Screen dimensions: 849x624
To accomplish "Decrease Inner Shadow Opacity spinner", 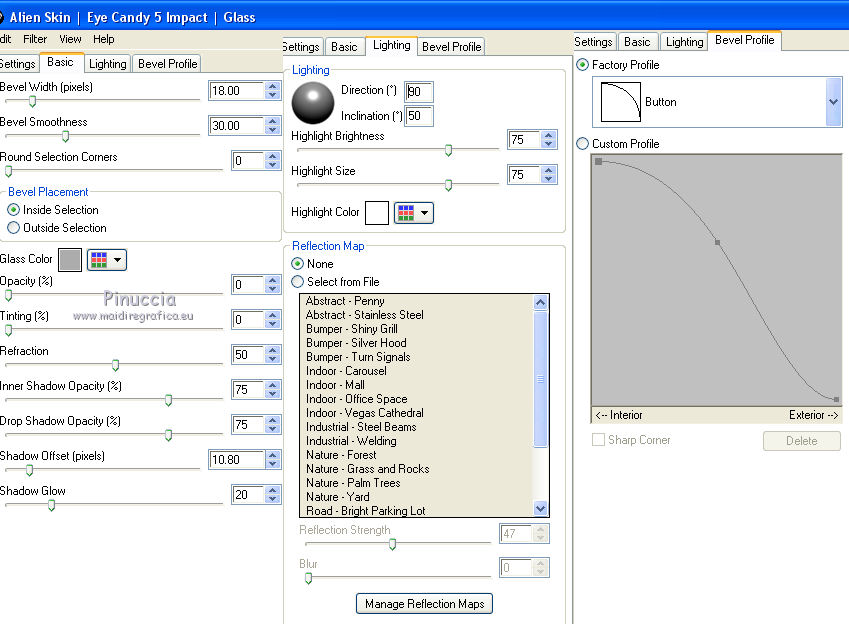I will (273, 394).
